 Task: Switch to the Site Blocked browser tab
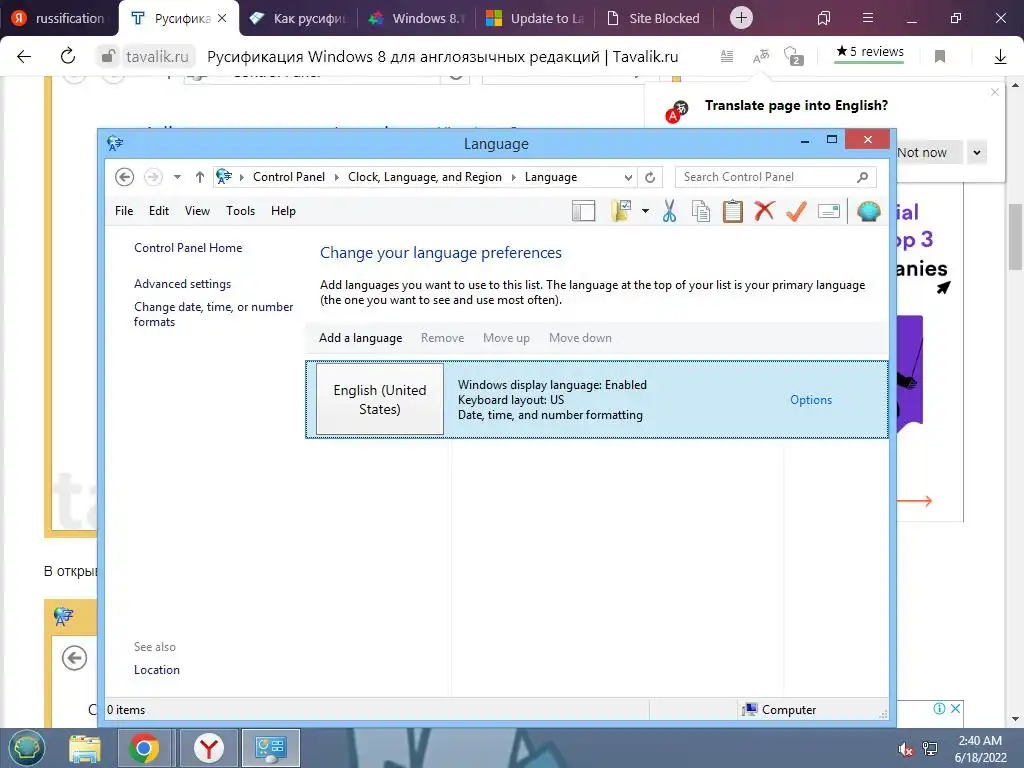pyautogui.click(x=654, y=18)
